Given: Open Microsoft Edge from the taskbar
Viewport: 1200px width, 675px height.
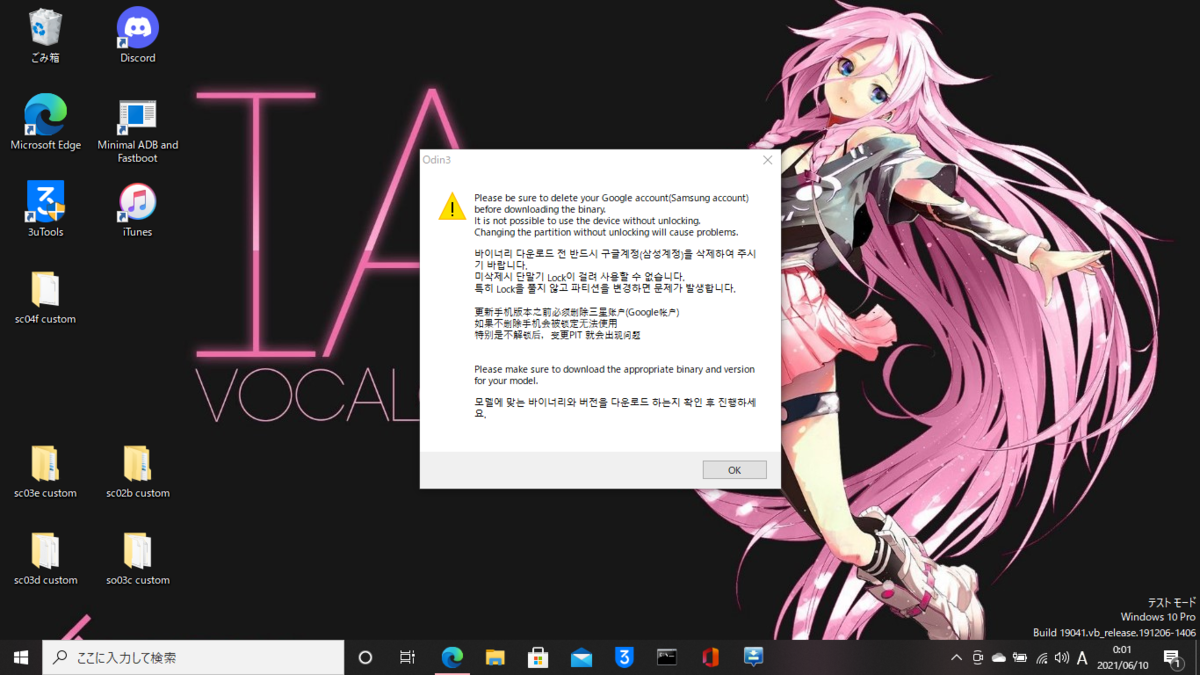Looking at the screenshot, I should click(x=452, y=657).
